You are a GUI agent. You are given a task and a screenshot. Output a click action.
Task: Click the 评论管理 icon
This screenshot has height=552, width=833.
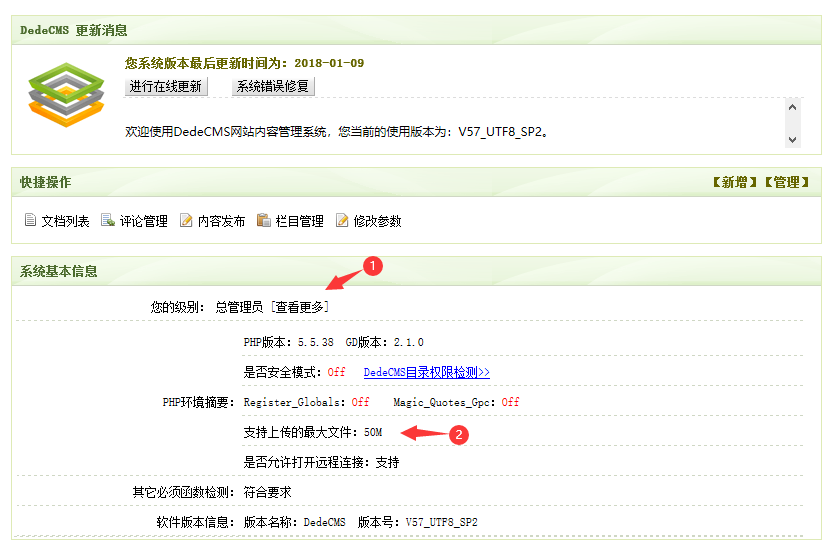[x=108, y=221]
